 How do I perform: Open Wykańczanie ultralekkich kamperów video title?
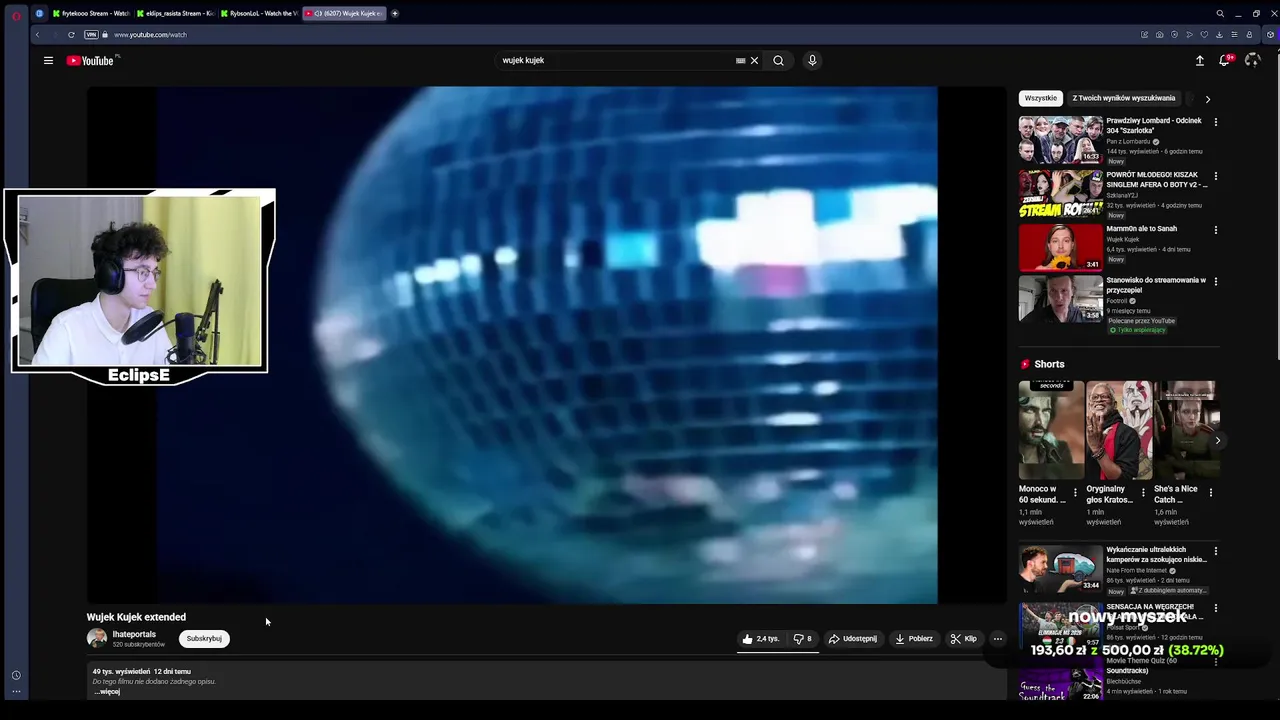[x=1157, y=555]
